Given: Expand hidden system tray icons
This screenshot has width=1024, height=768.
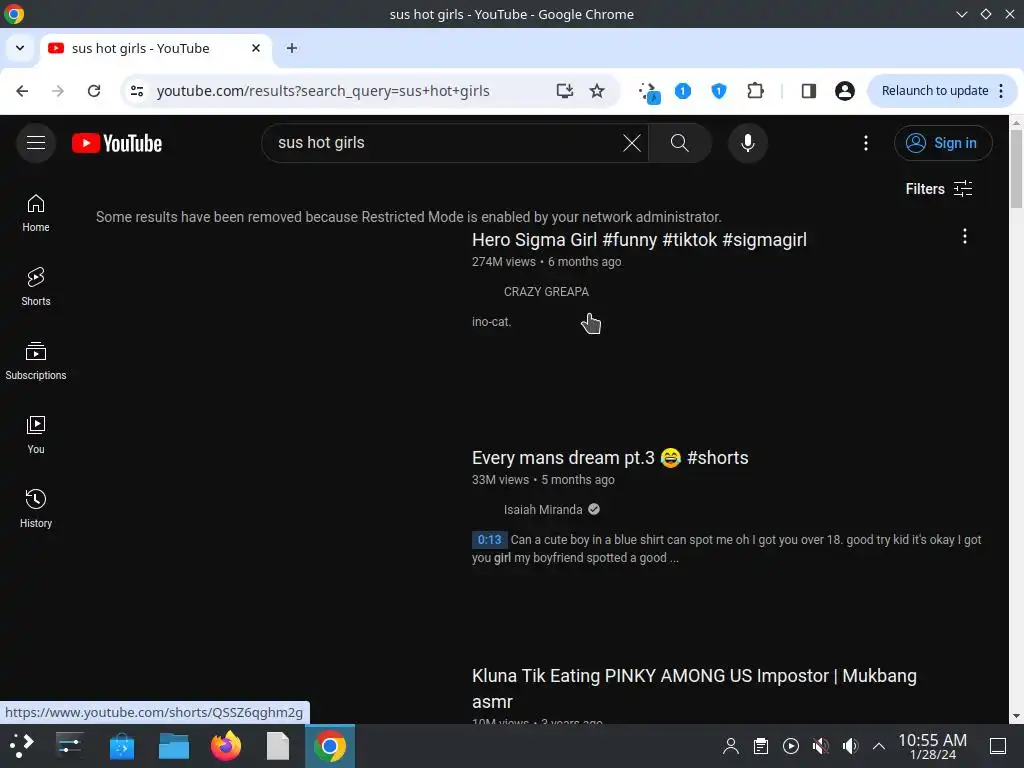Looking at the screenshot, I should 879,746.
